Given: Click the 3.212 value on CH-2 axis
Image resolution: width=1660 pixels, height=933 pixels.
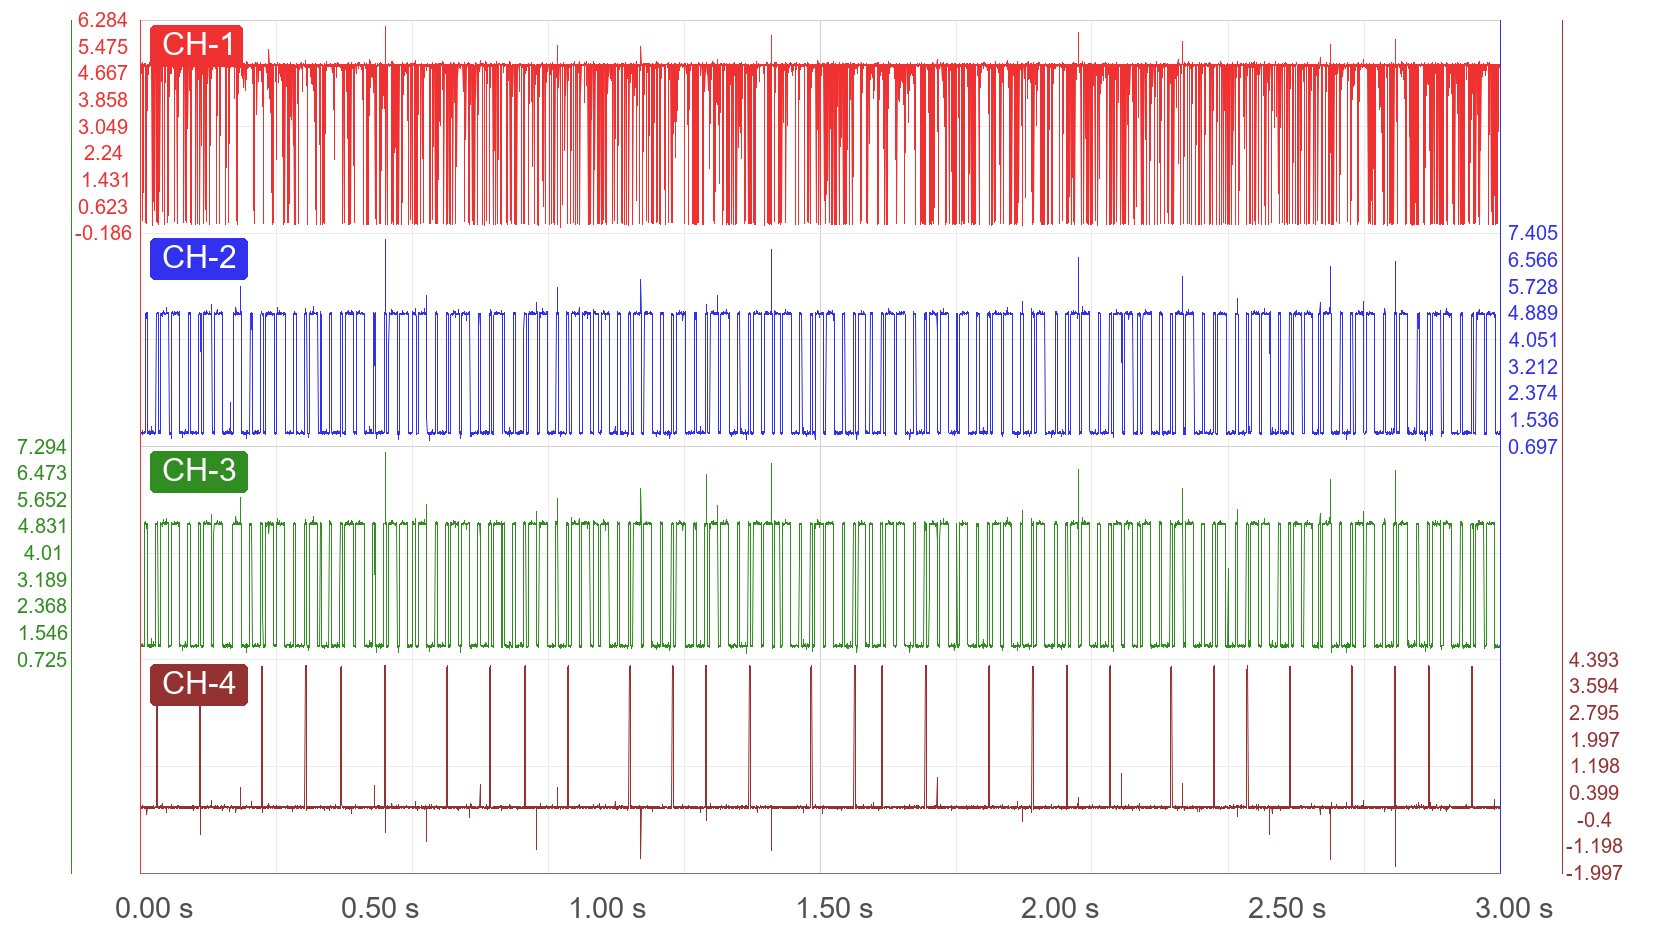Looking at the screenshot, I should point(1533,367).
